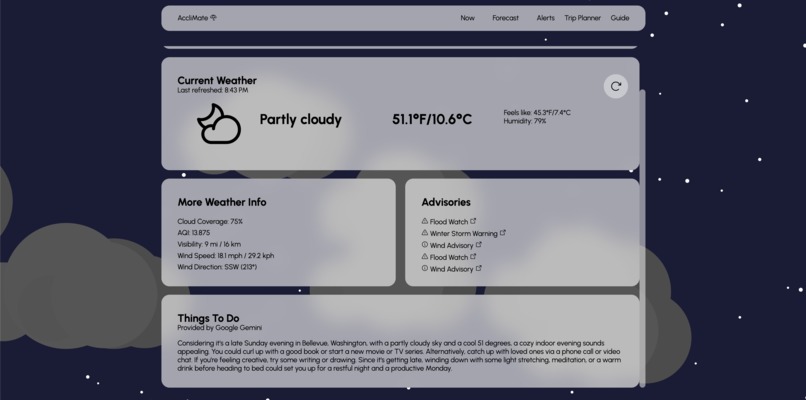The height and width of the screenshot is (400, 806).
Task: Go to the Forecast page
Action: click(x=505, y=18)
